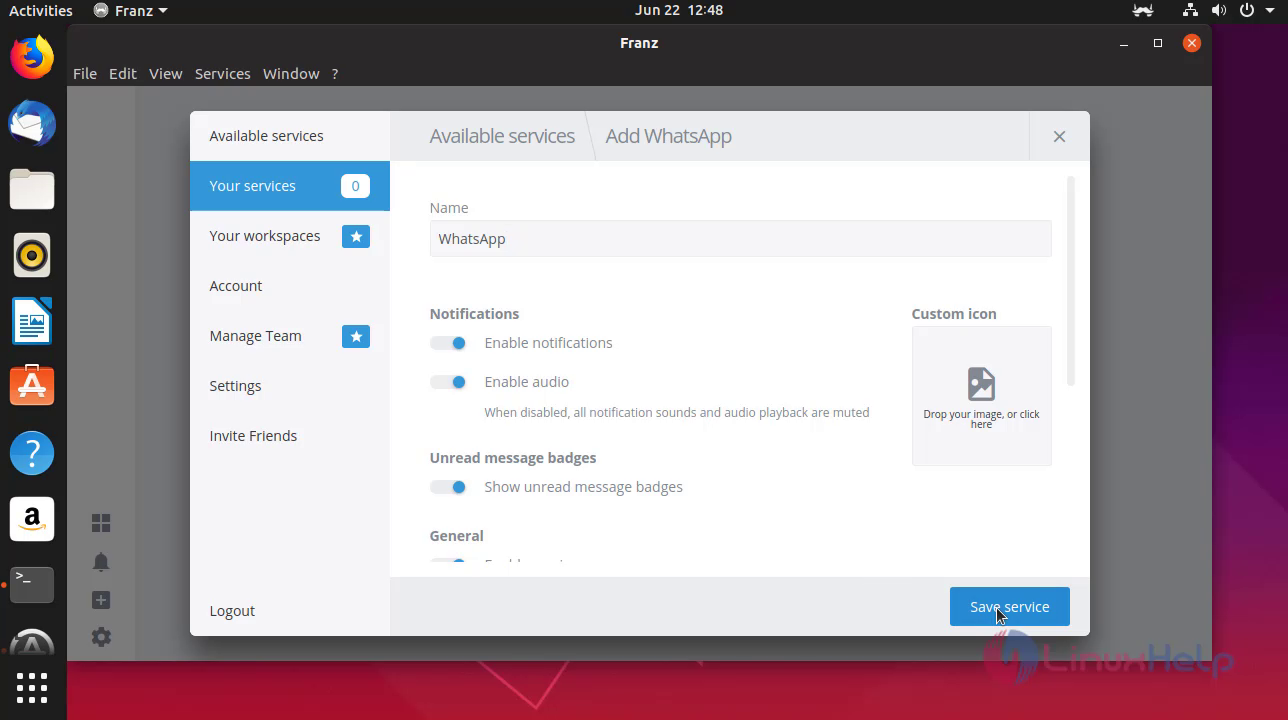Click the Amazon icon in the dock
The width and height of the screenshot is (1288, 720).
coord(32,518)
